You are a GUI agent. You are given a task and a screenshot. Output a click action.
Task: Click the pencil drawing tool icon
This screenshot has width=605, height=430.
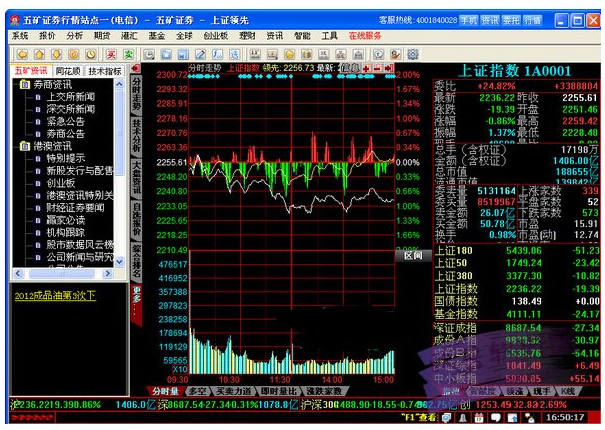pos(200,54)
